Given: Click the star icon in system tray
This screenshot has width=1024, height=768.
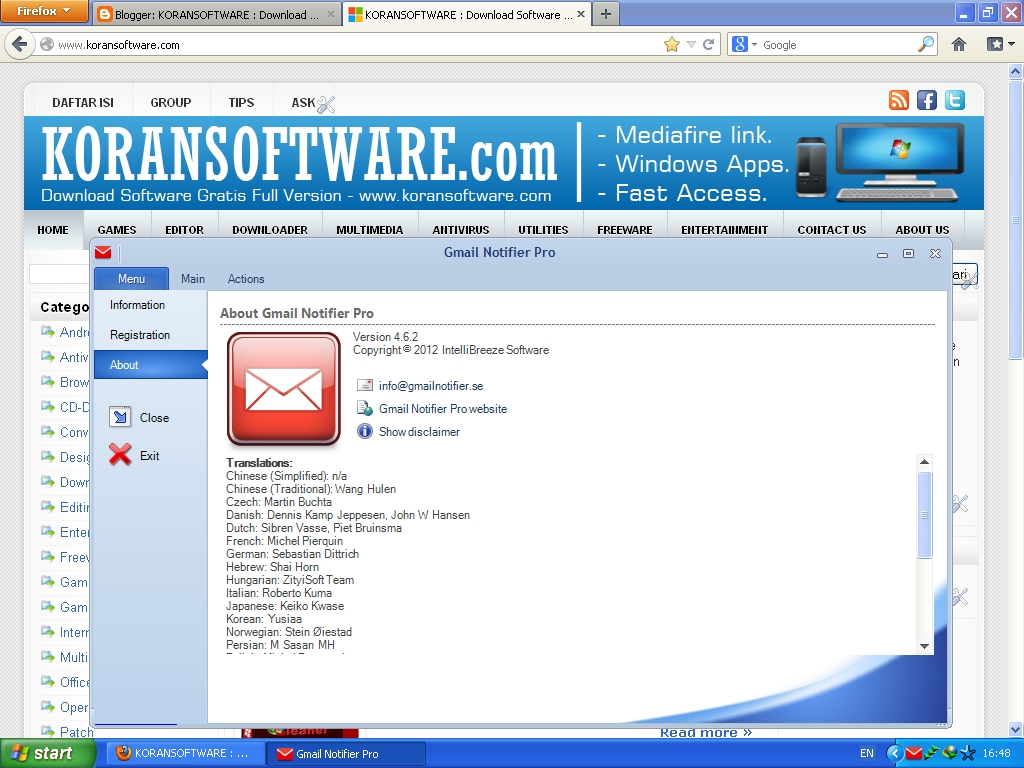Looking at the screenshot, I should coord(968,754).
